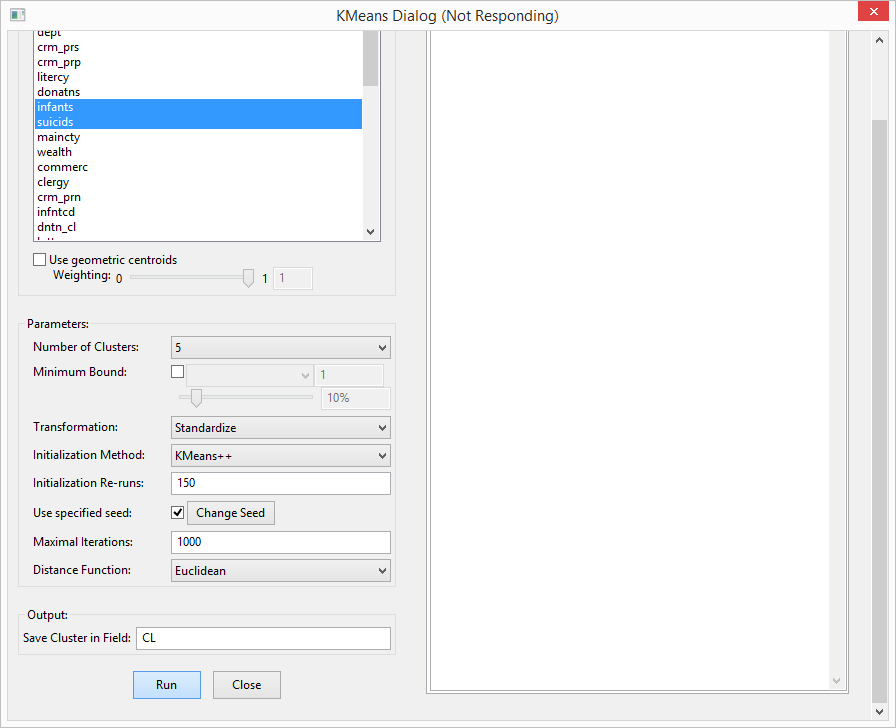Select commerc in variable list
896x728 pixels.
(198, 167)
